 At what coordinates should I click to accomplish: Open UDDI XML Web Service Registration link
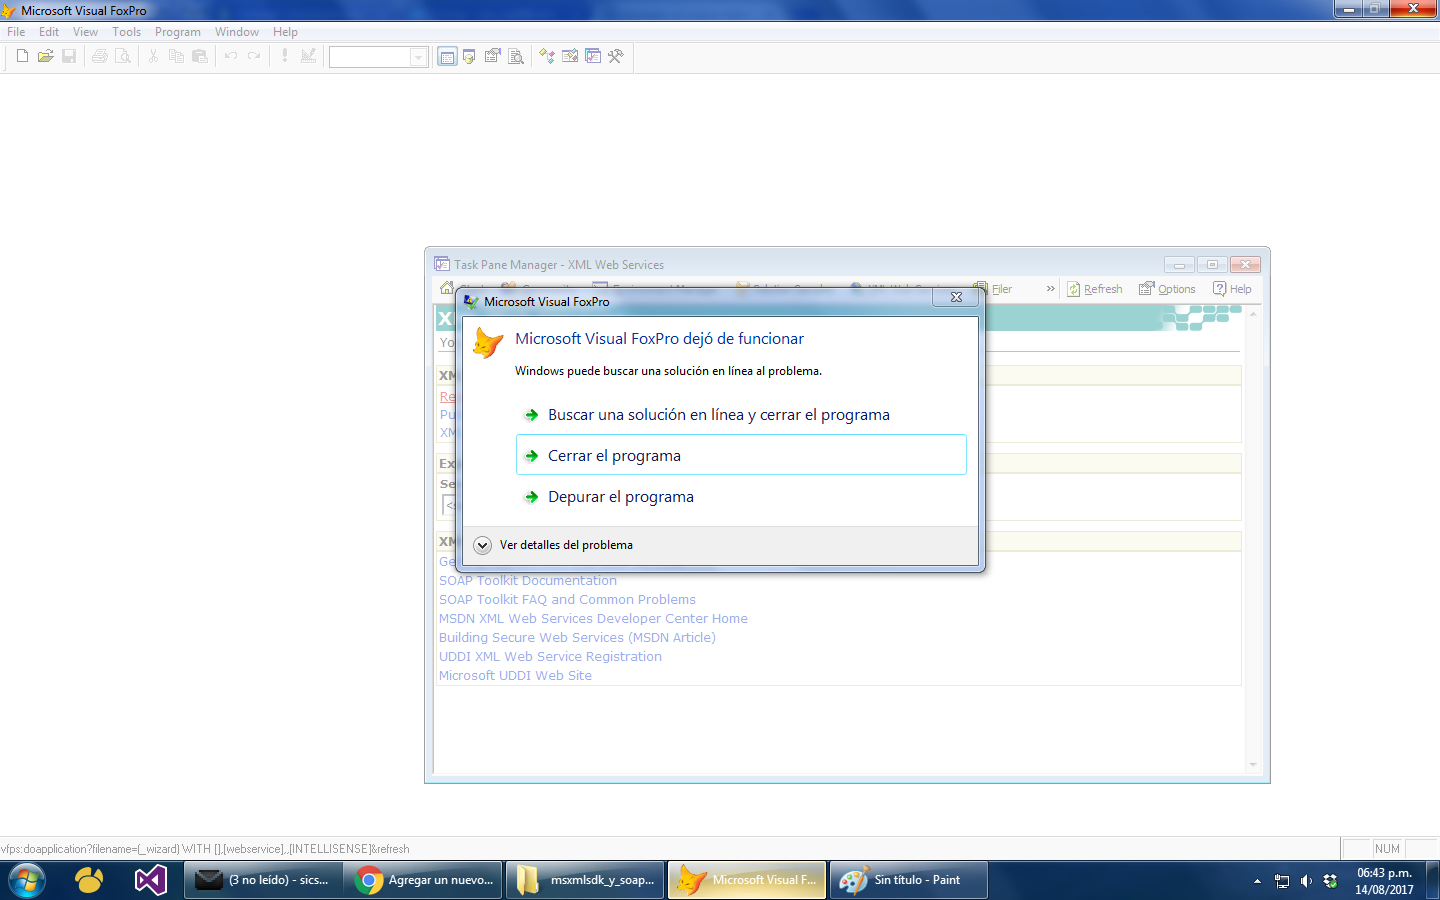(550, 656)
